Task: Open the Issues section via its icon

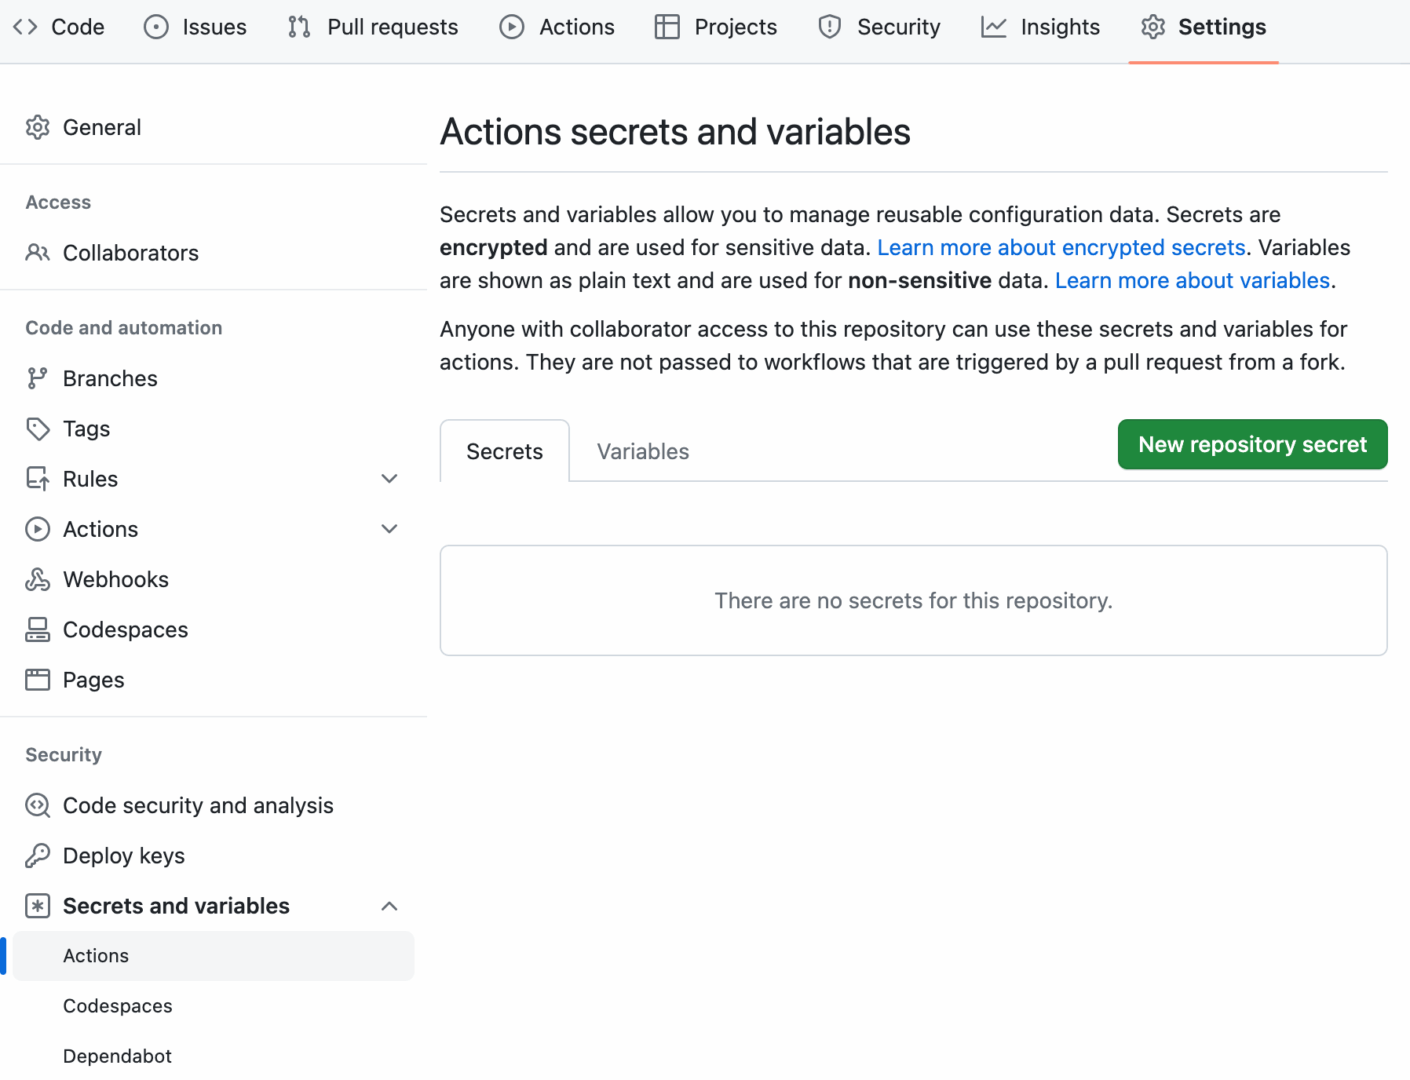Action: 157,27
